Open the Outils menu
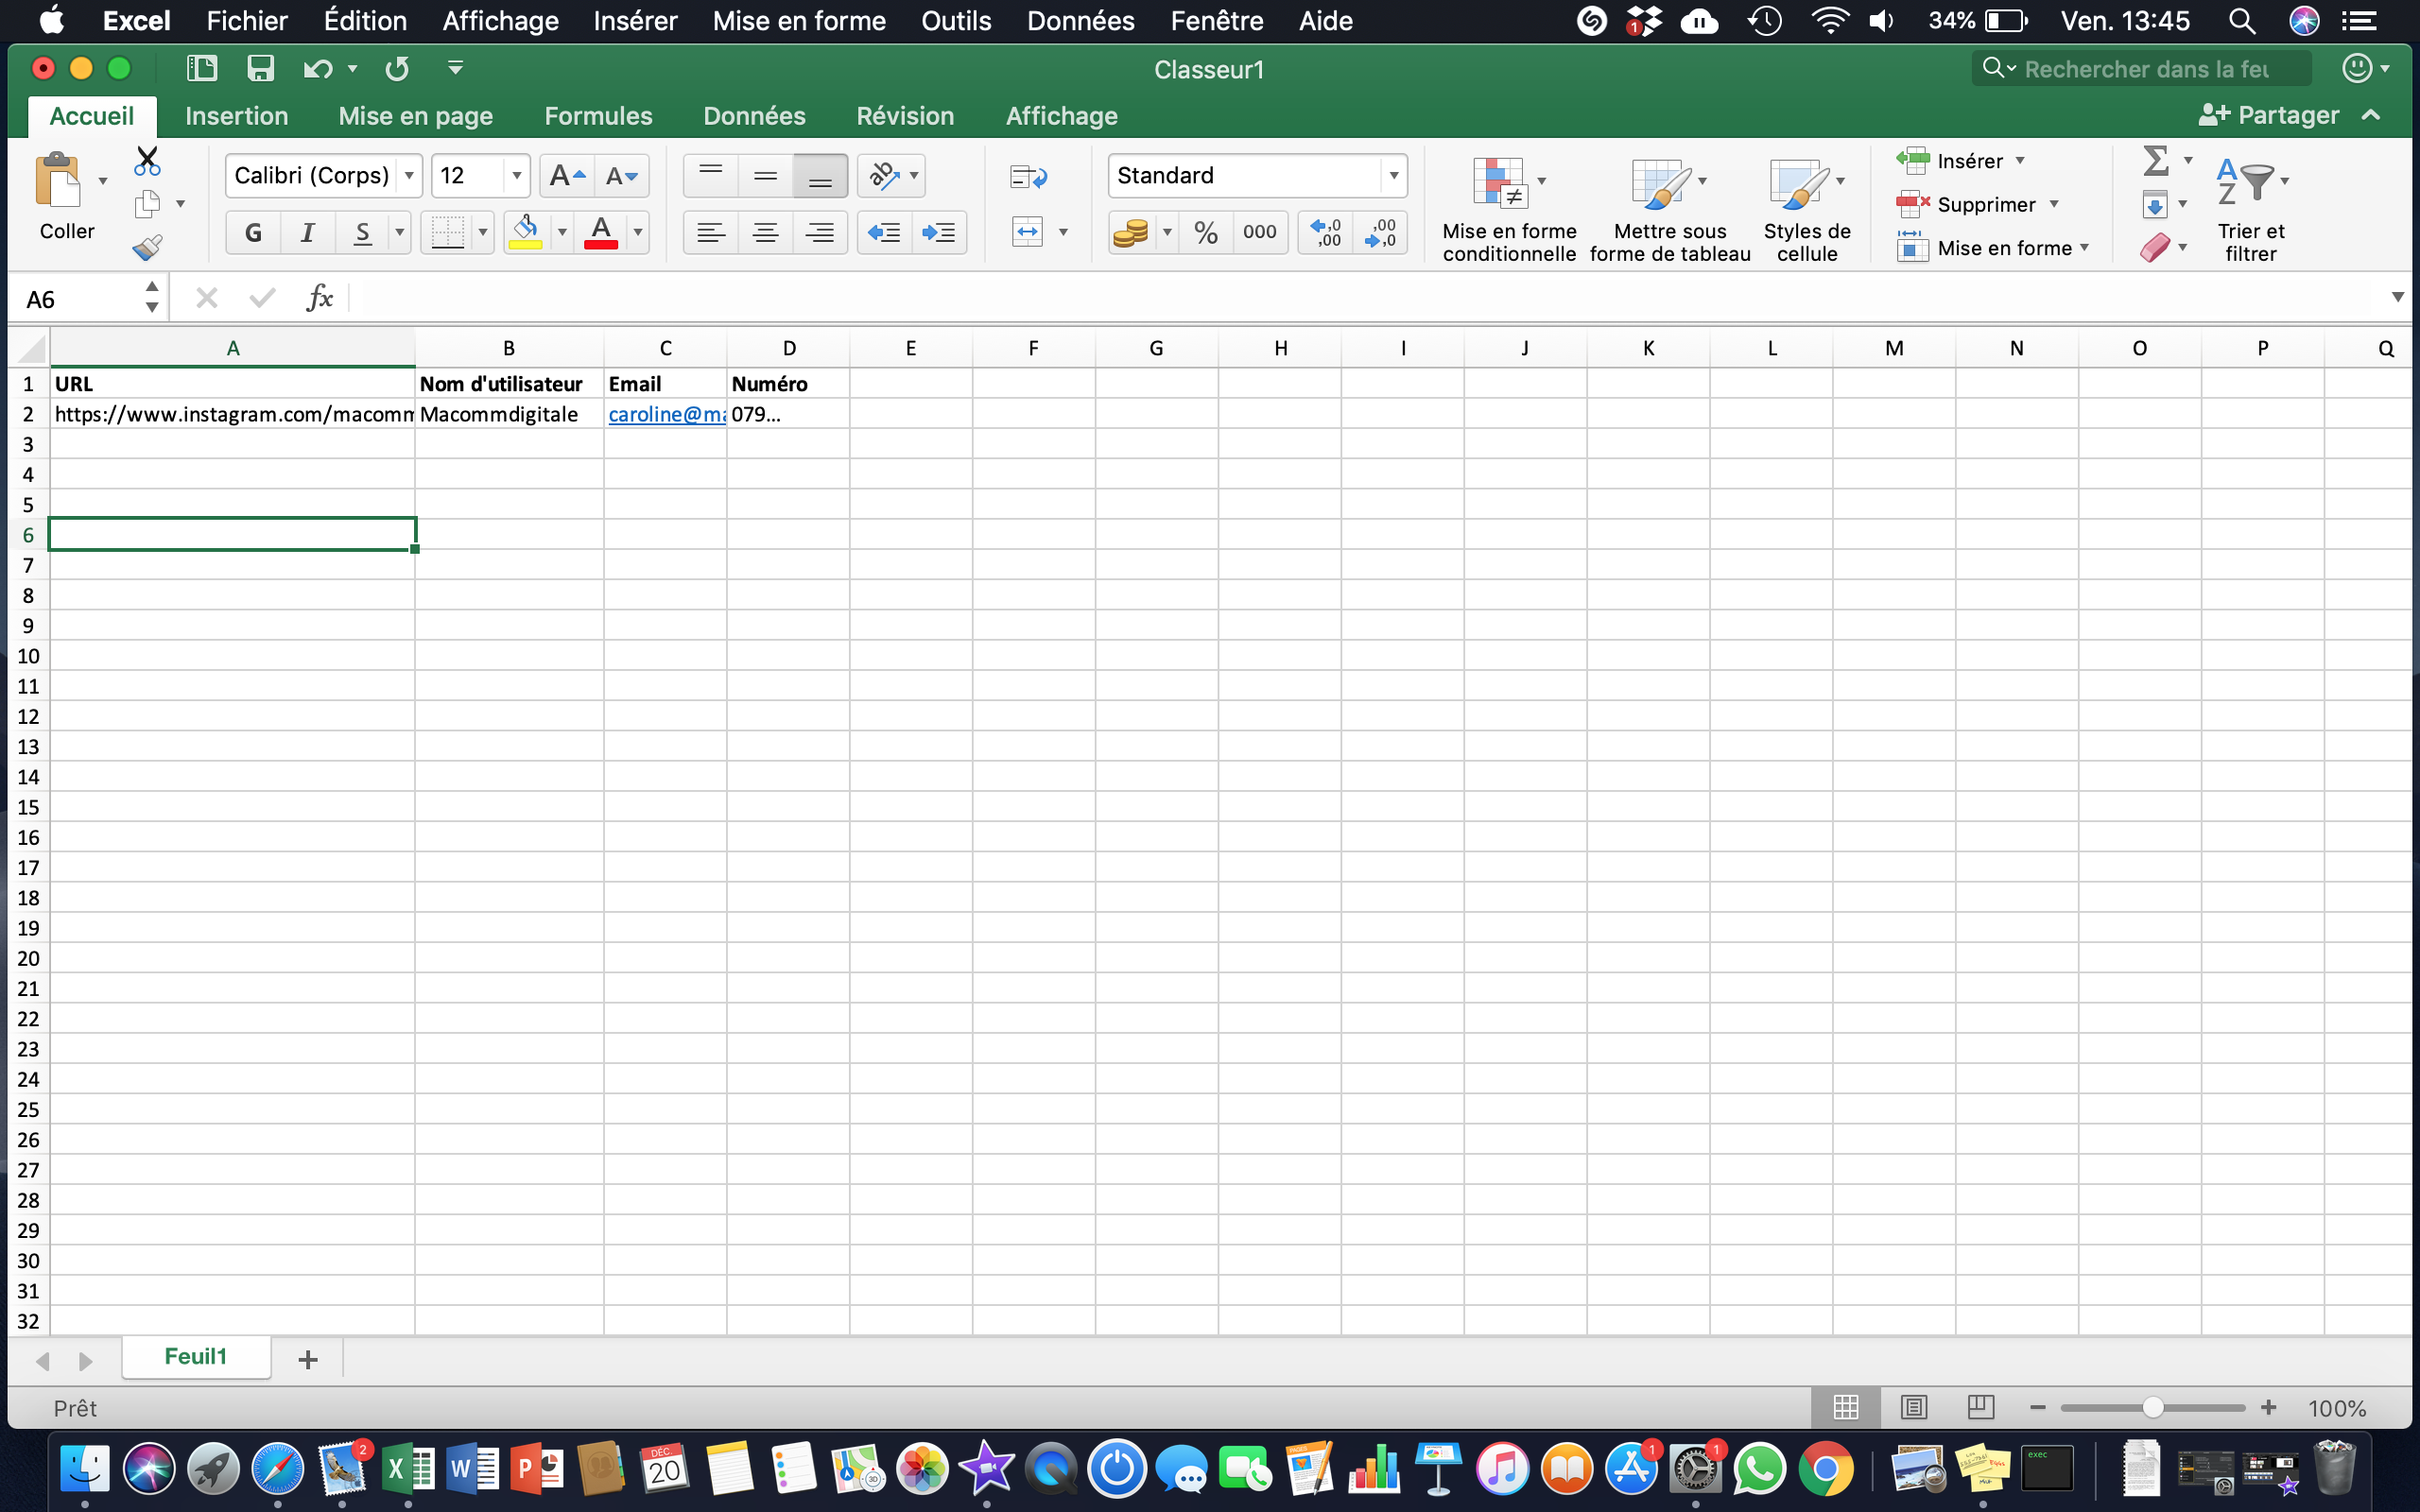Viewport: 2420px width, 1512px height. pyautogui.click(x=956, y=20)
